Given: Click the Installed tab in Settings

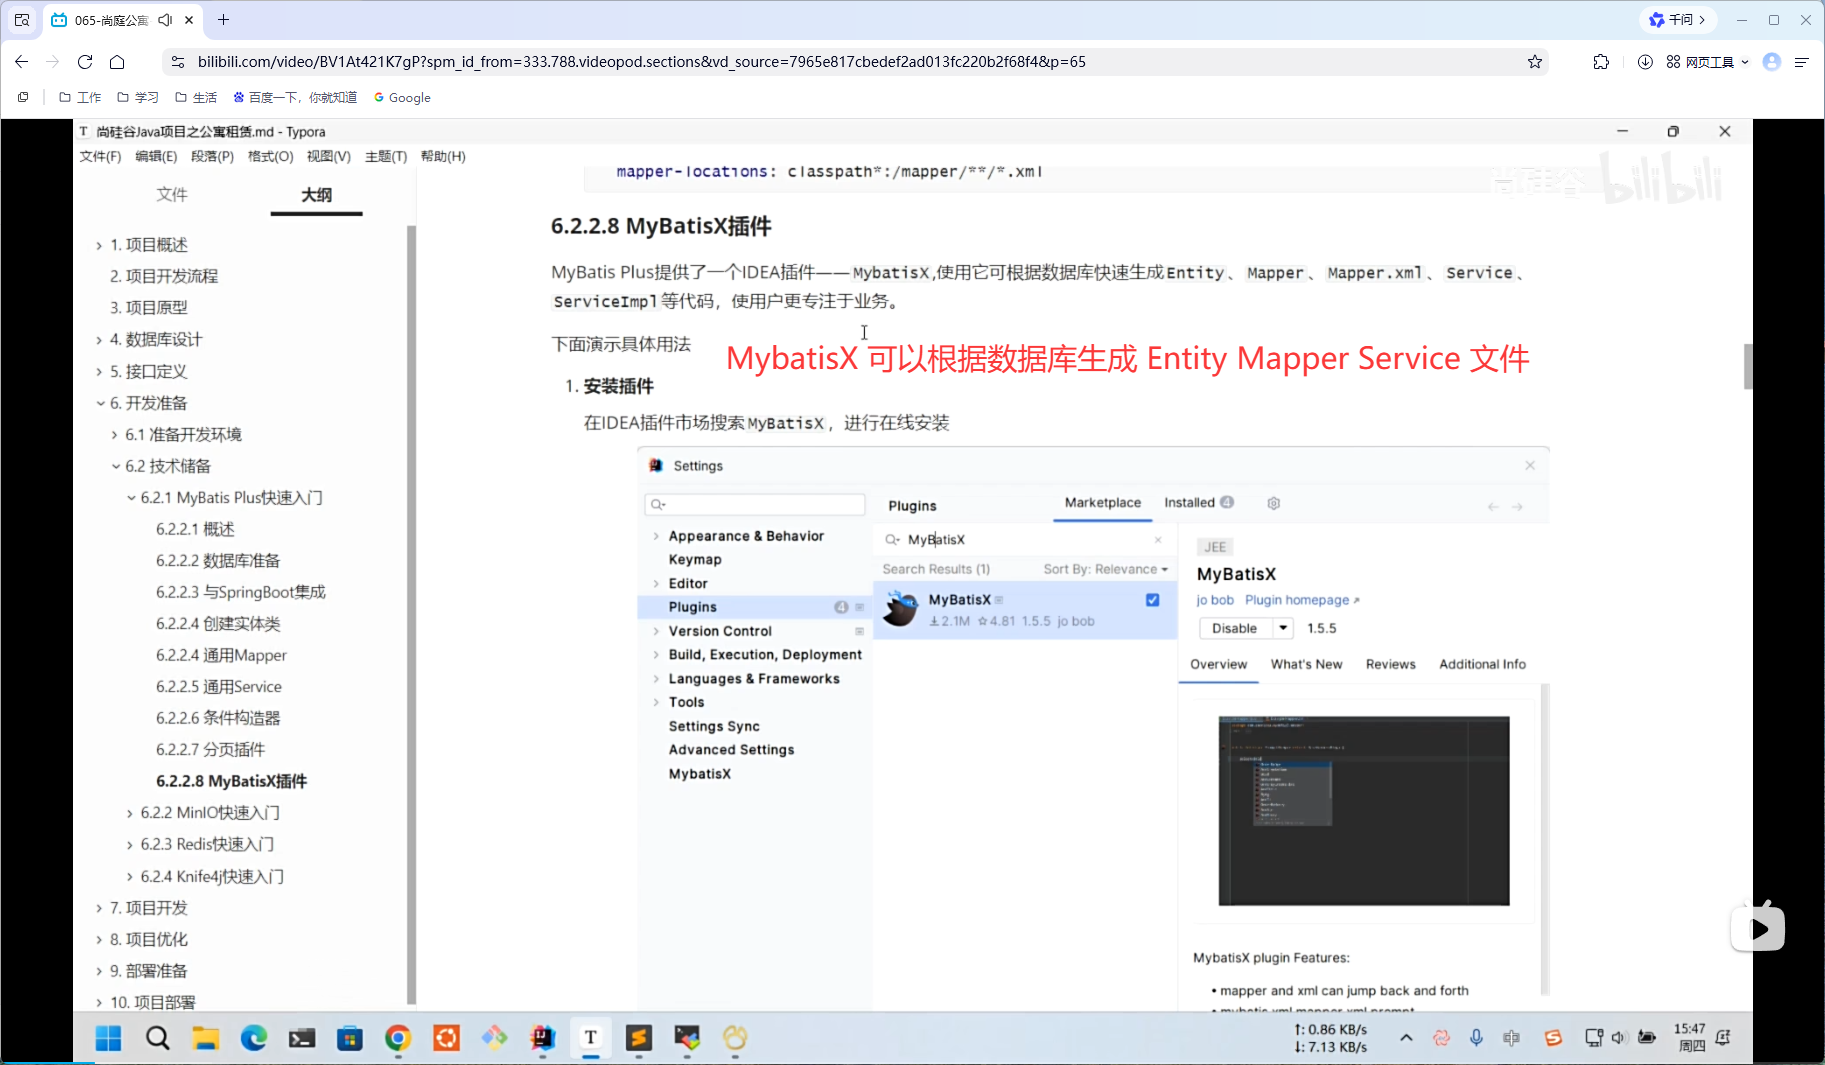Looking at the screenshot, I should click(1198, 503).
